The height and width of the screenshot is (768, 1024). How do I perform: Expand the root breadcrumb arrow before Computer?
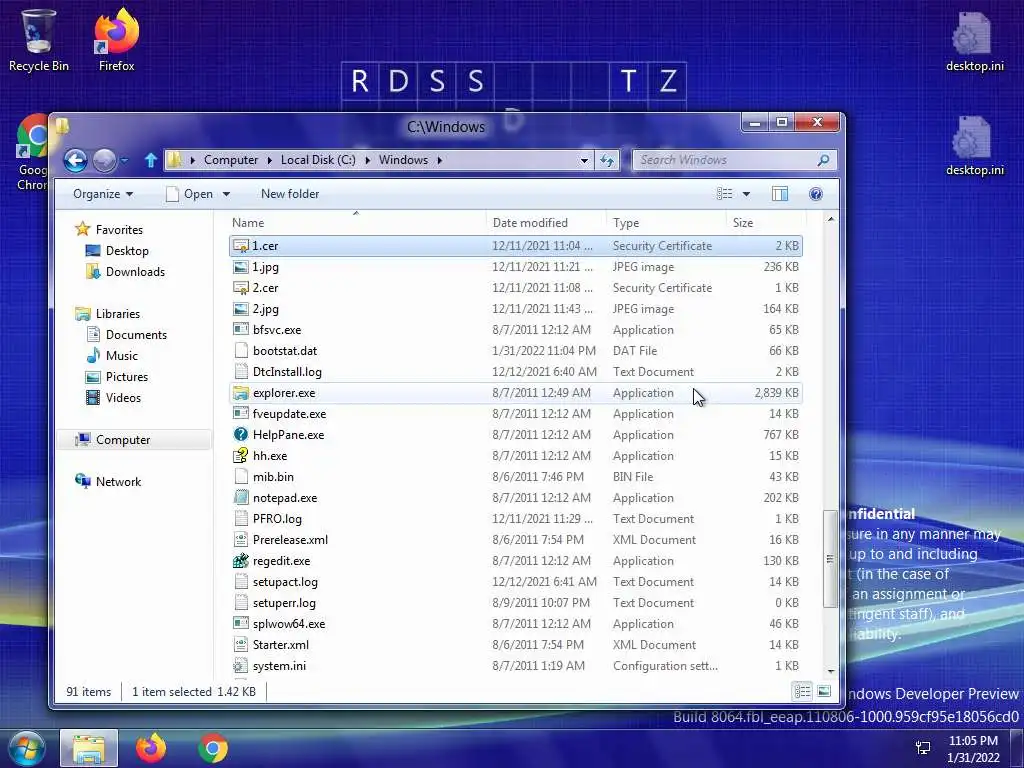coord(192,160)
